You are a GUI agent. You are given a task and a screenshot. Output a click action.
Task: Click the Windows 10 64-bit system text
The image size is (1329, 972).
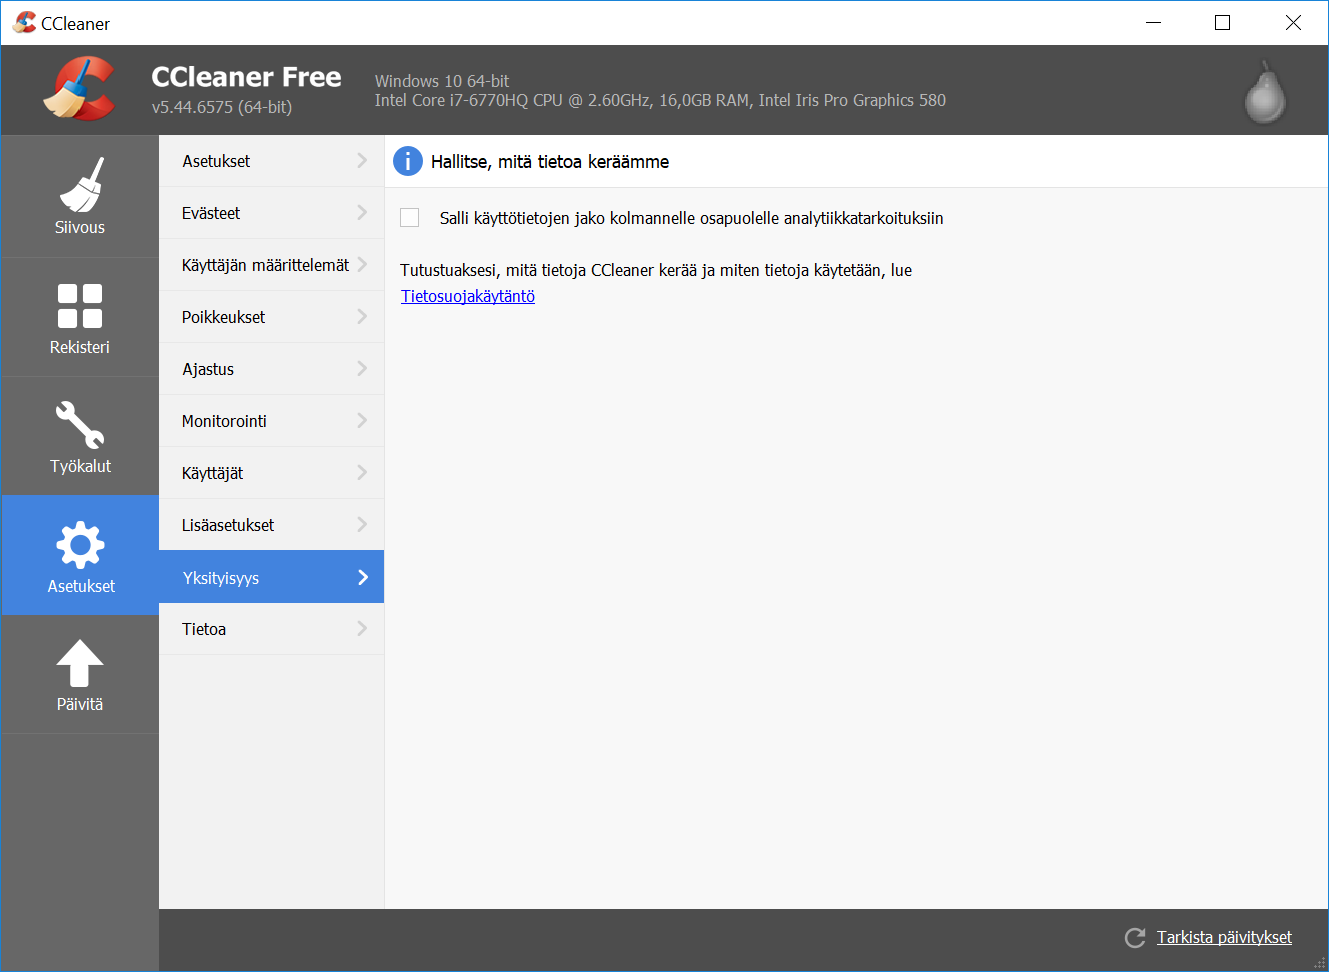[442, 81]
